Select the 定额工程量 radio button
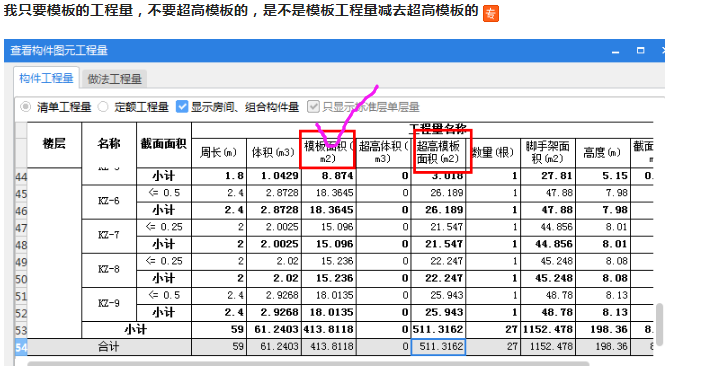The height and width of the screenshot is (366, 705). pos(103,107)
